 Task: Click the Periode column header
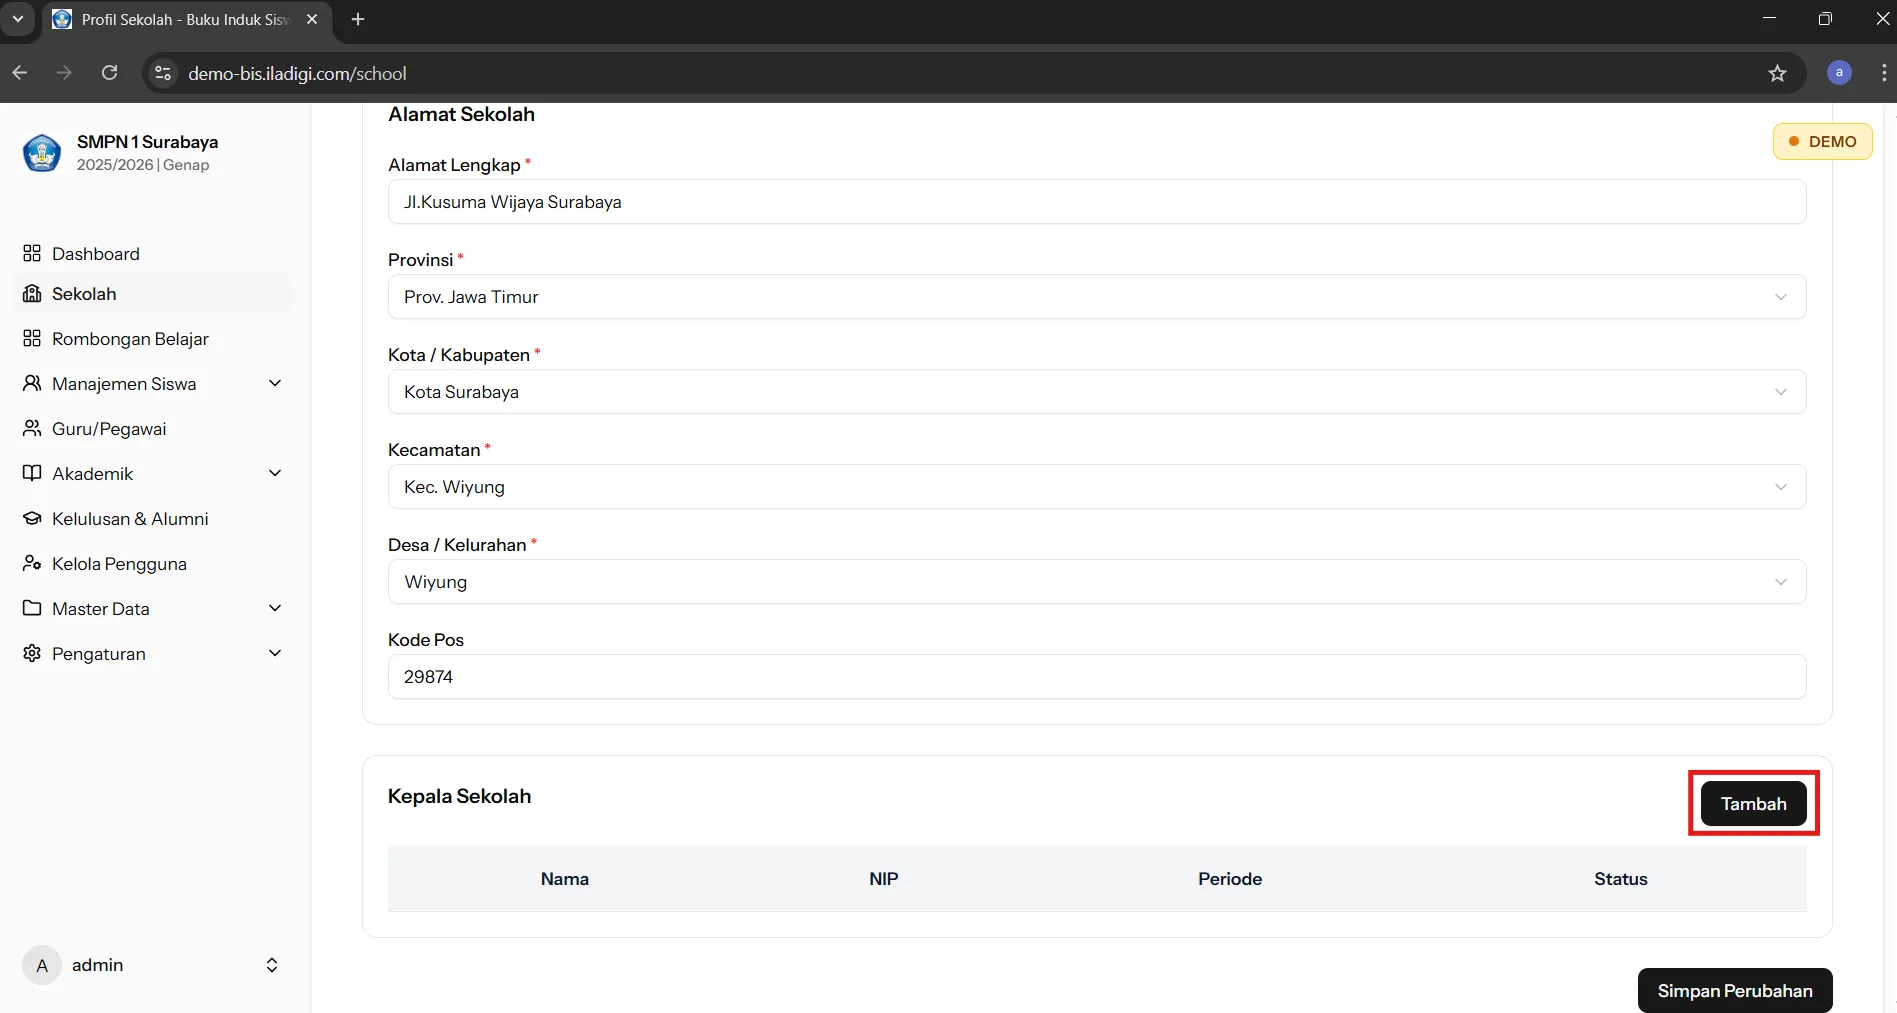pos(1230,879)
